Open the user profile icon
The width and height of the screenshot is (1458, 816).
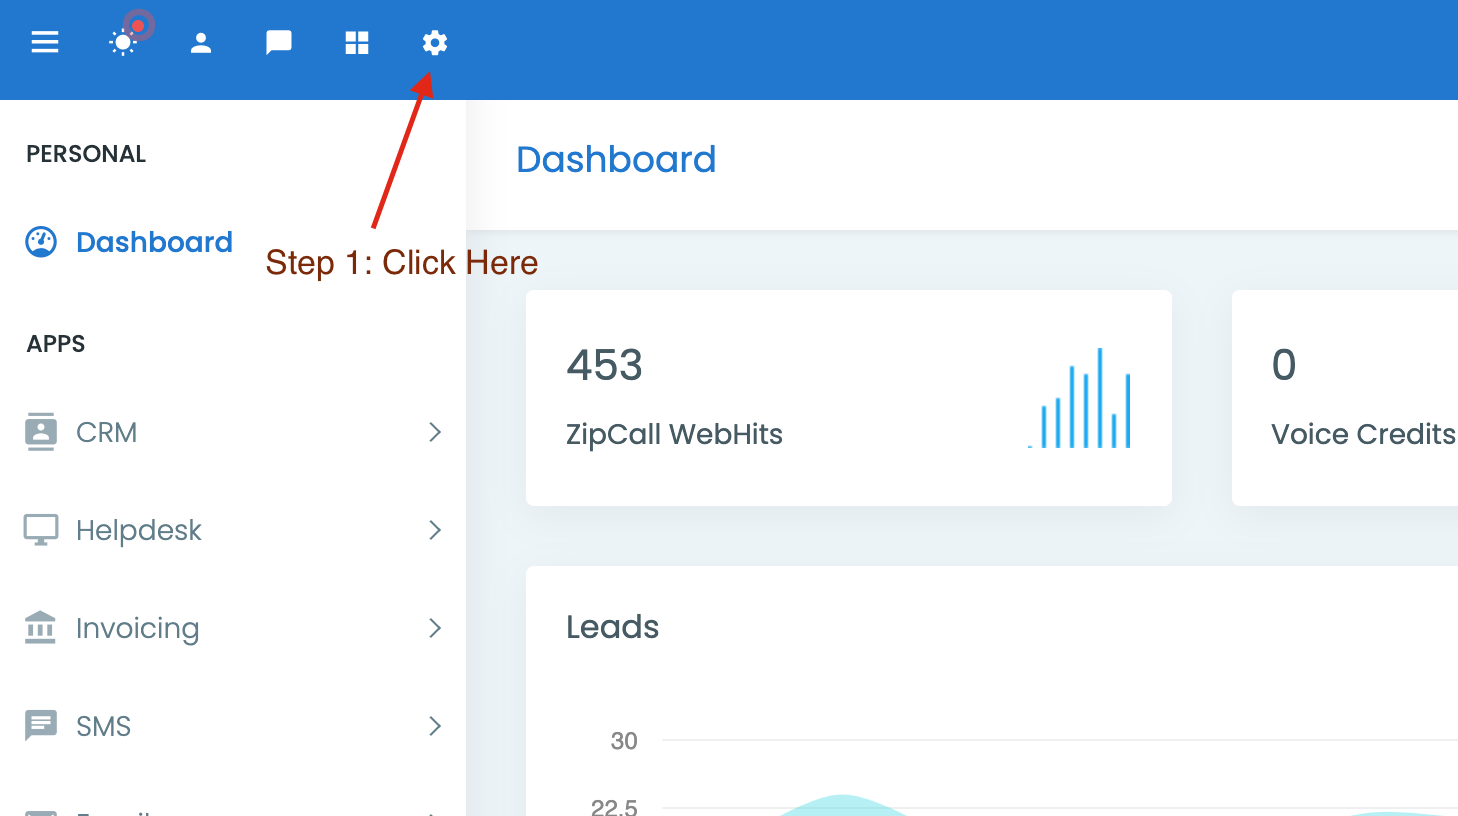click(x=201, y=42)
